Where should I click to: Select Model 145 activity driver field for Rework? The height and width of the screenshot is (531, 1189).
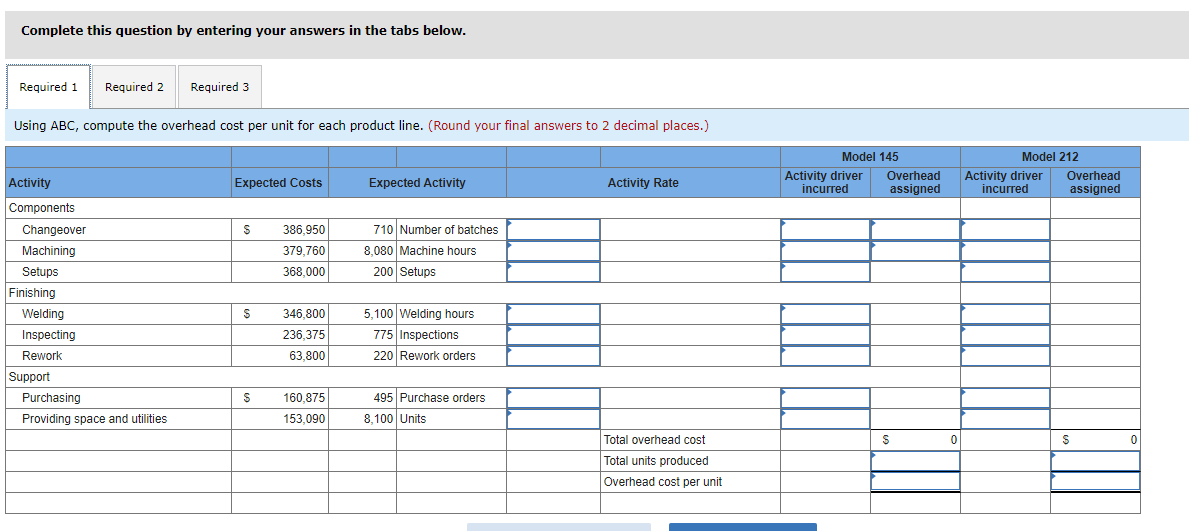click(x=826, y=356)
